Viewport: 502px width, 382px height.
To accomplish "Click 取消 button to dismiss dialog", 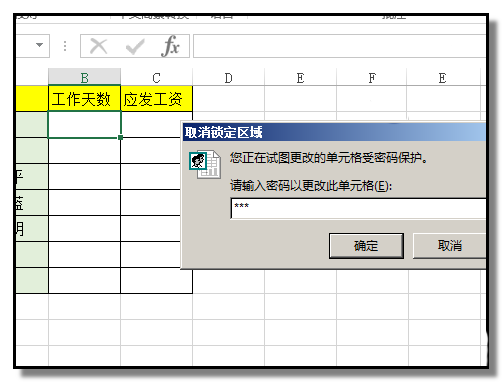I will point(449,246).
